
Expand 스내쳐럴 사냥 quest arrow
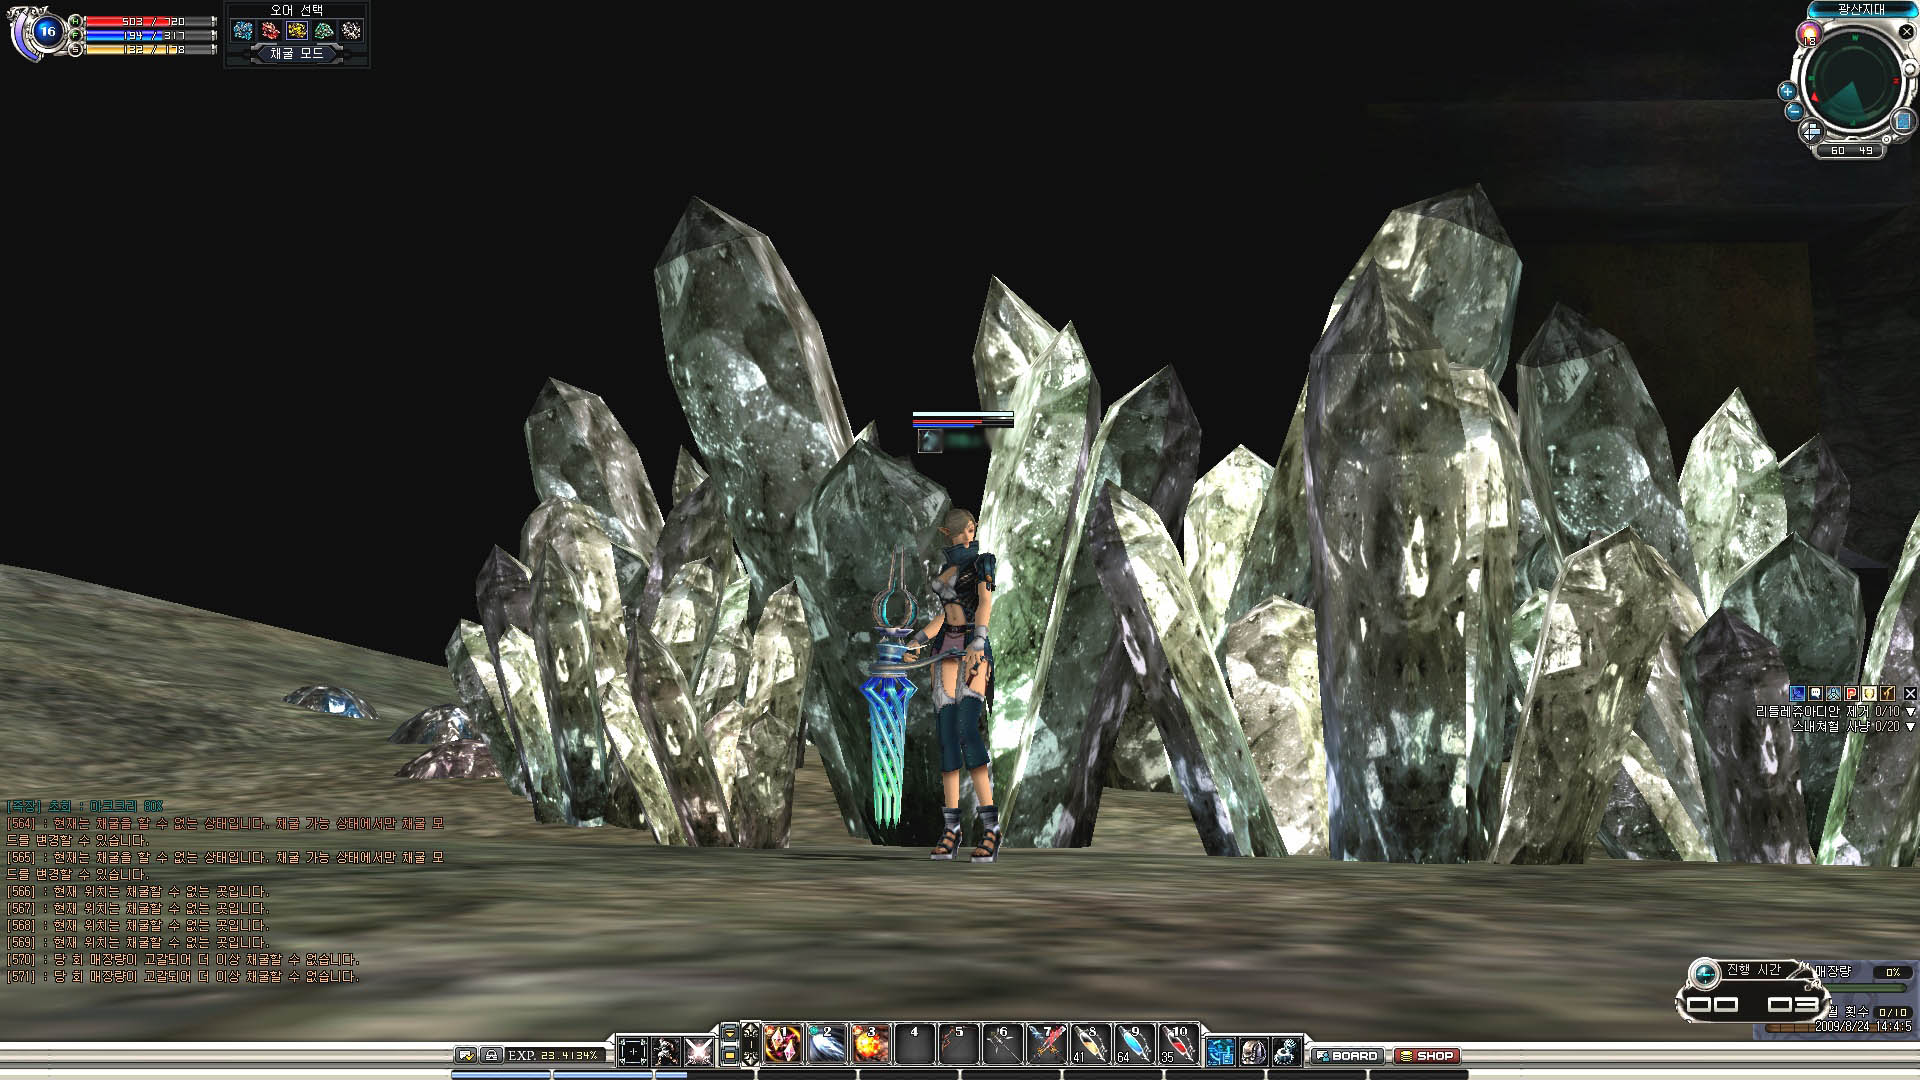(1911, 727)
